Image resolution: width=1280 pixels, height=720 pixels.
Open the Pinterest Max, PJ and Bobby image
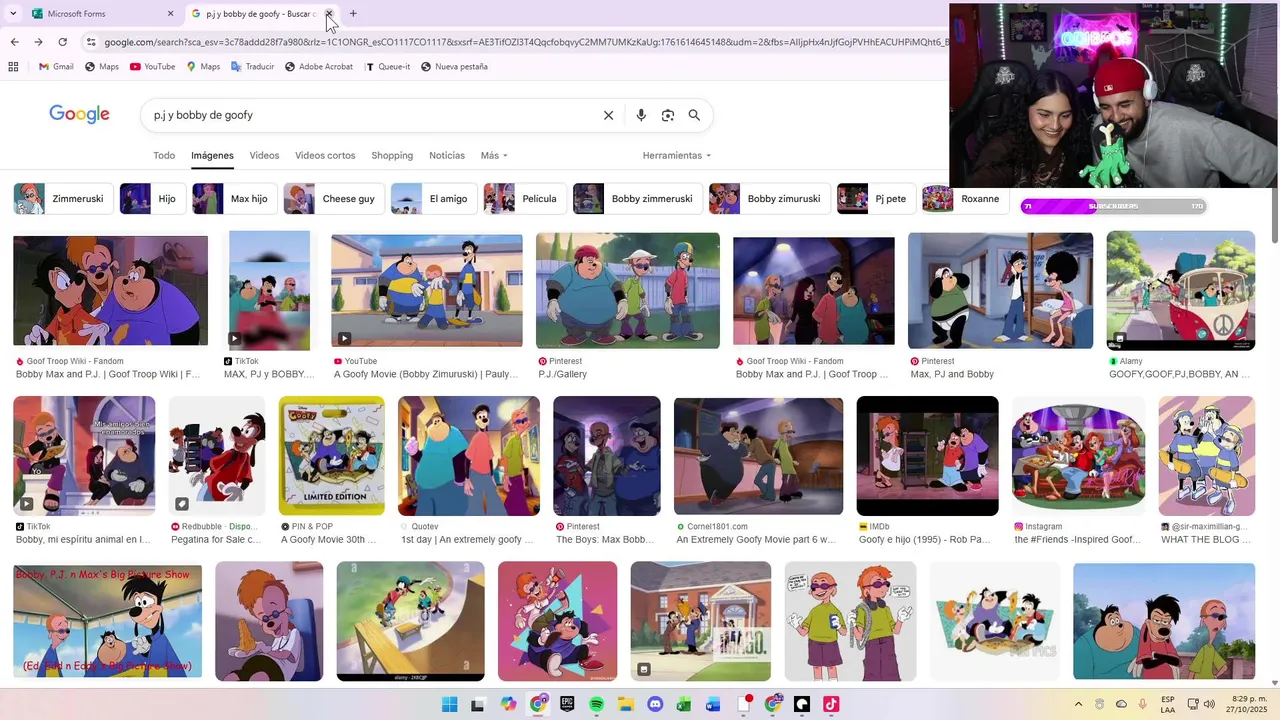click(1000, 290)
